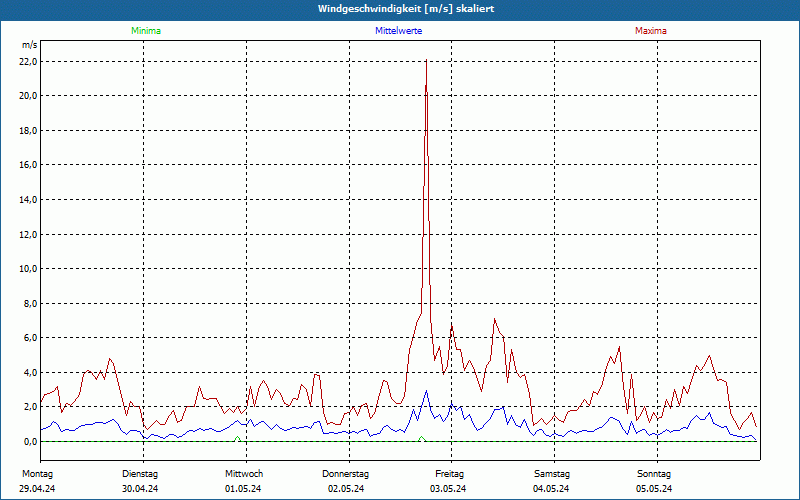
Task: Click the date 01.05.24
Action: [x=243, y=489]
